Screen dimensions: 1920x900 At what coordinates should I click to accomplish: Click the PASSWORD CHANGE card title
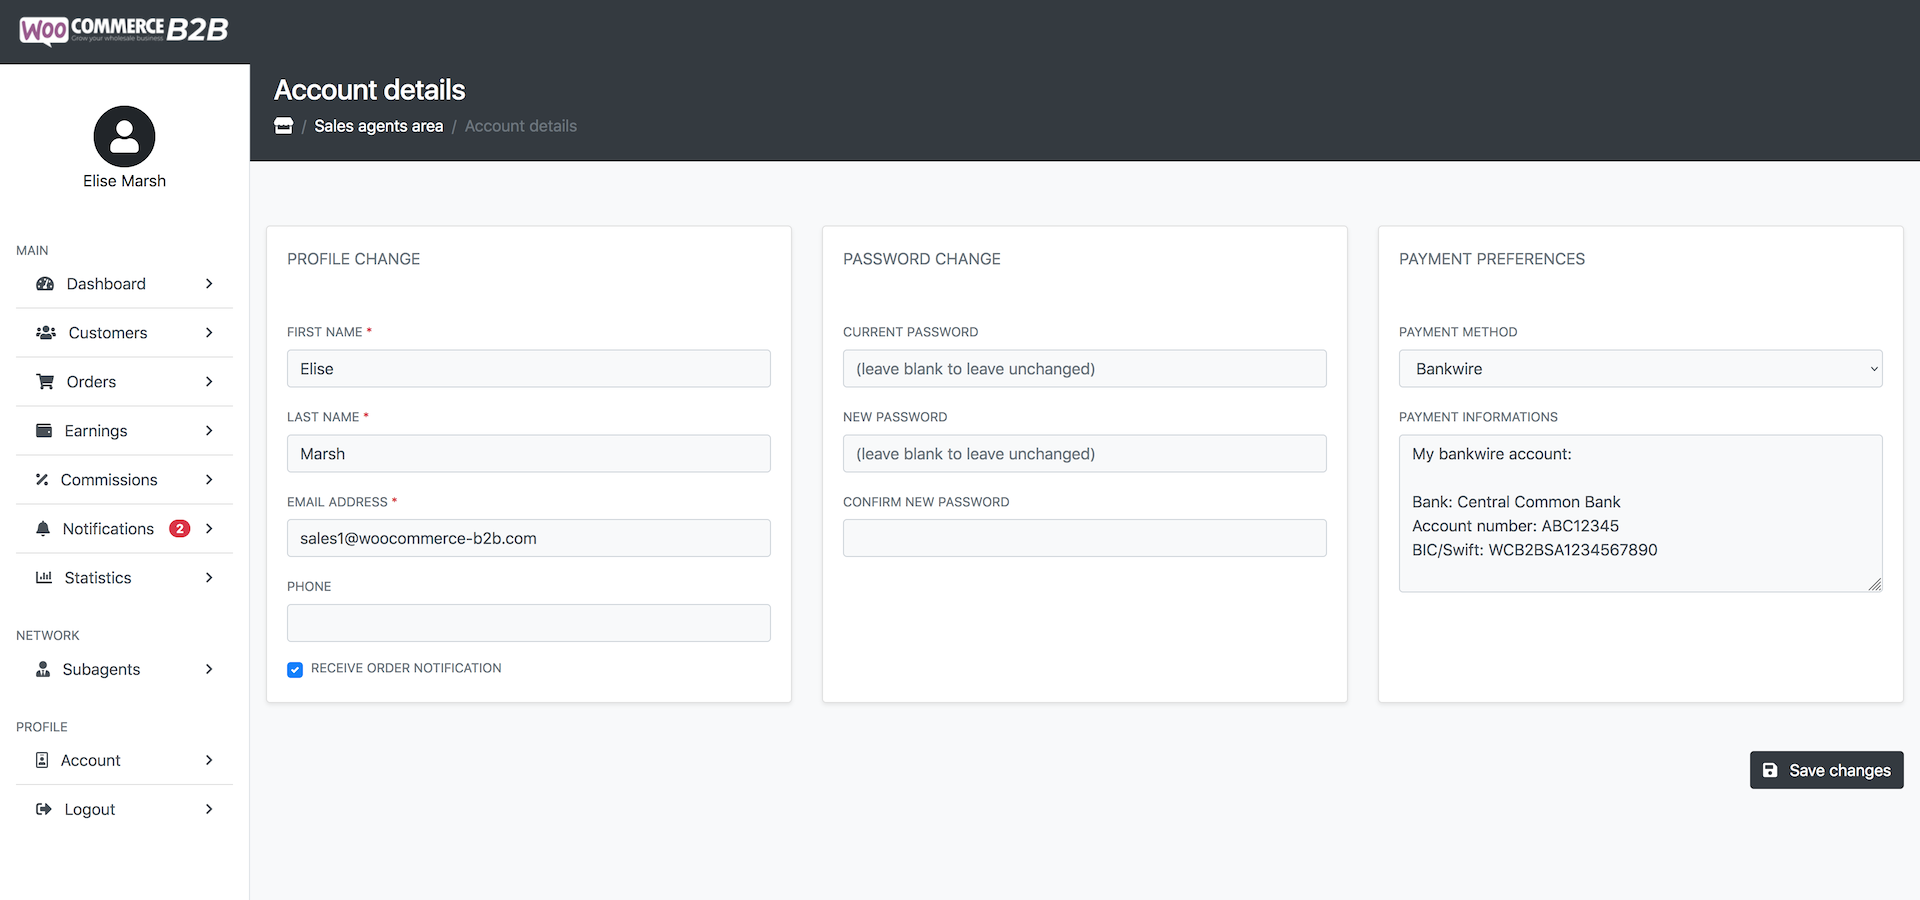coord(922,259)
